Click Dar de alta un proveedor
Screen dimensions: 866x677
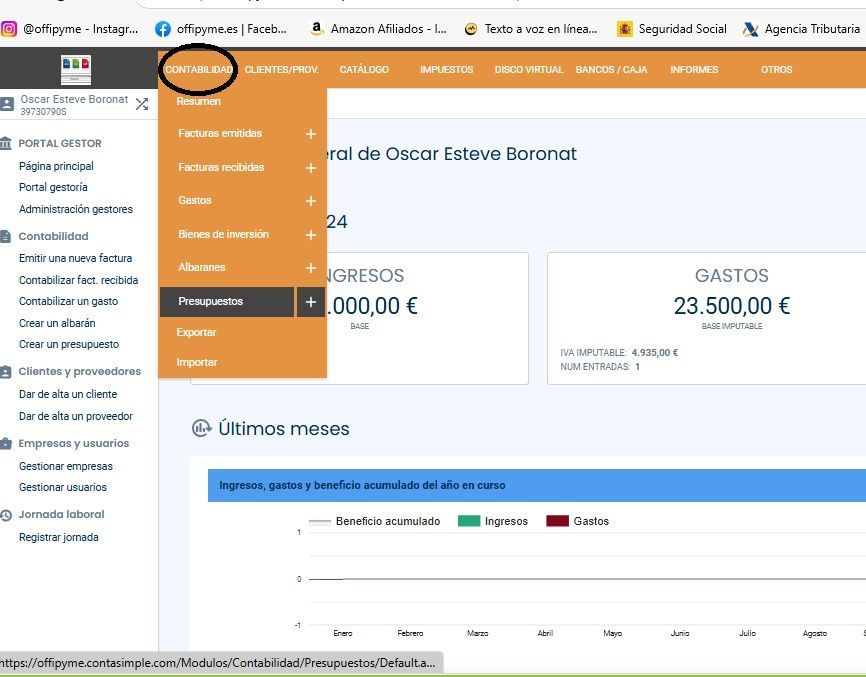point(76,416)
